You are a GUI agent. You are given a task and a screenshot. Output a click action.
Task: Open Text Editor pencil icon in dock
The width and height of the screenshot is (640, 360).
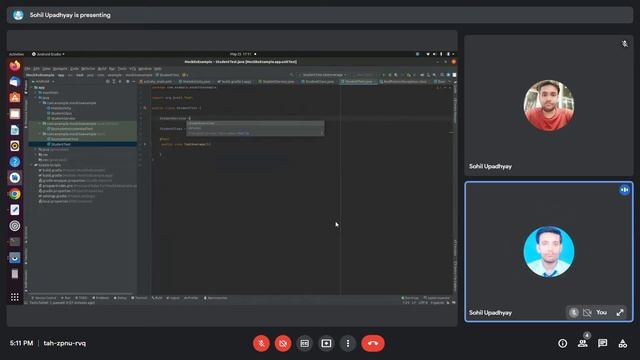point(15,210)
